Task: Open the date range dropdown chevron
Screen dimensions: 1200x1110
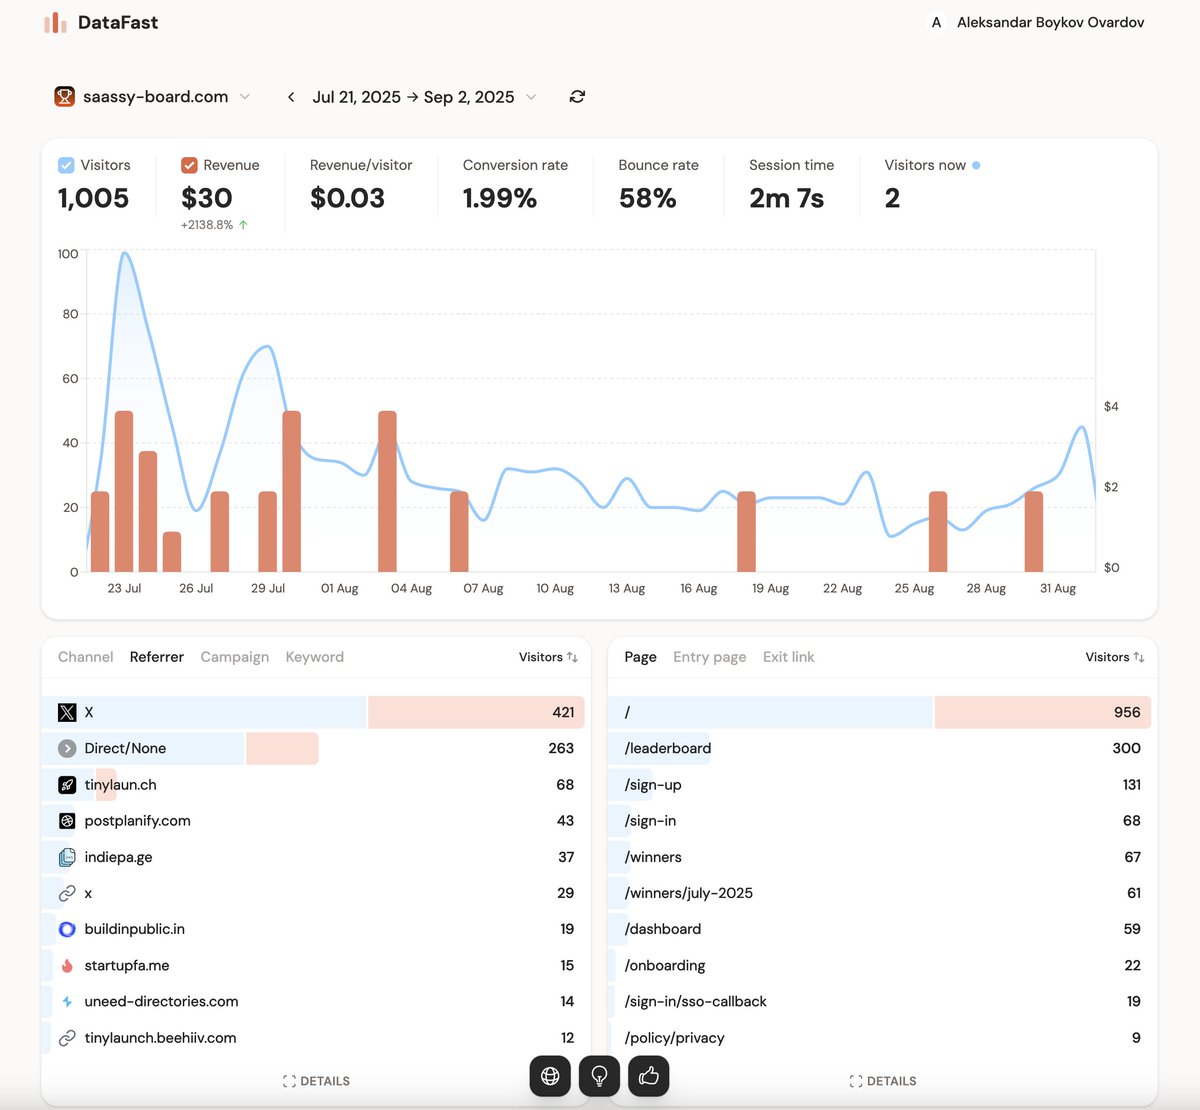Action: [x=531, y=97]
